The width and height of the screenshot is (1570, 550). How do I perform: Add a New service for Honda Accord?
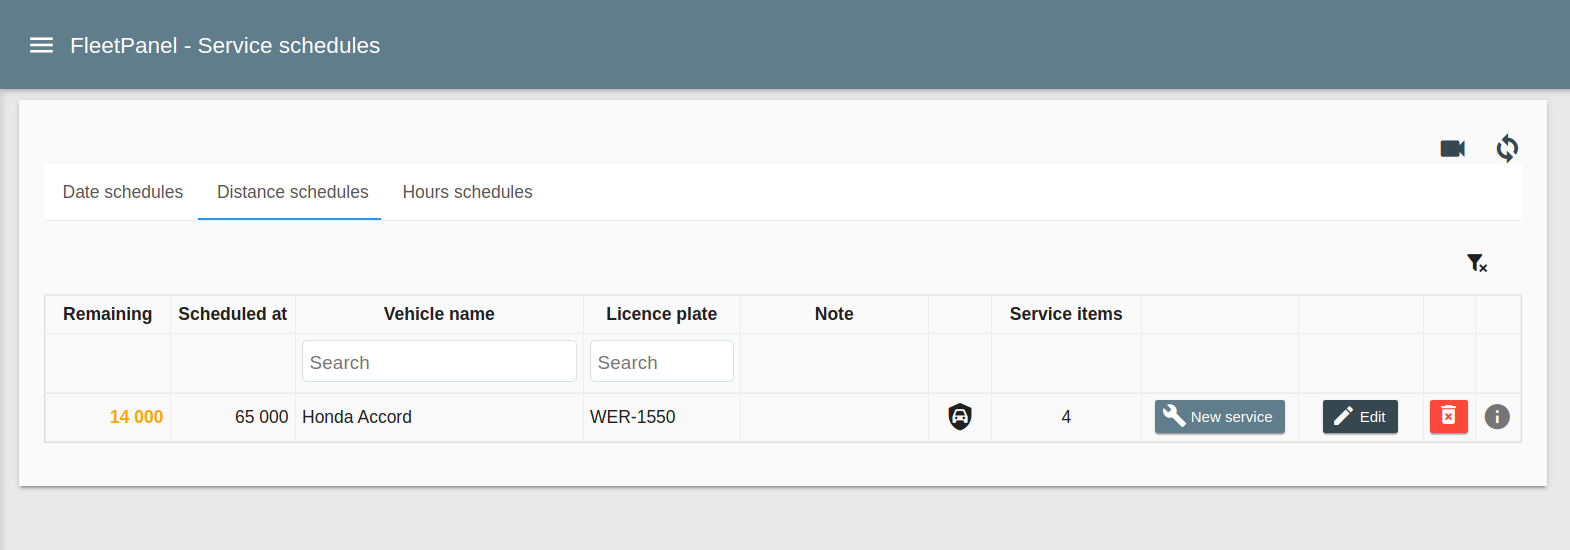[x=1219, y=417]
